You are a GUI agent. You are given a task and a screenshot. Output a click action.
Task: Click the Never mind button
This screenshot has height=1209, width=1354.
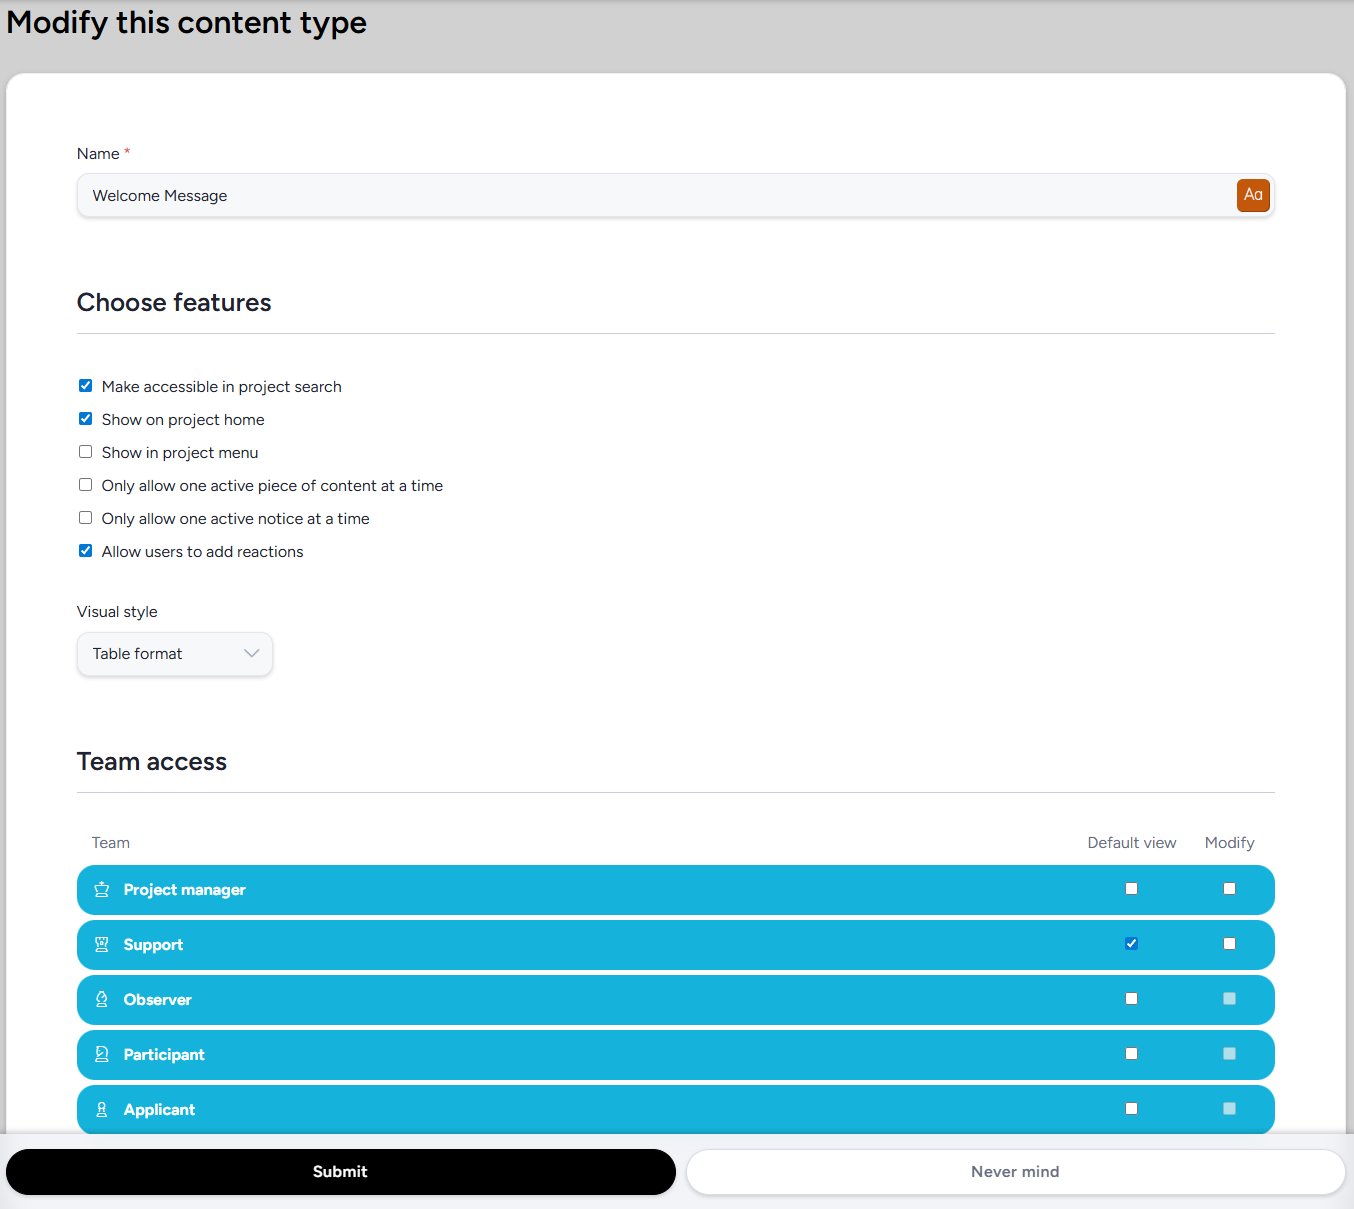pyautogui.click(x=1014, y=1172)
